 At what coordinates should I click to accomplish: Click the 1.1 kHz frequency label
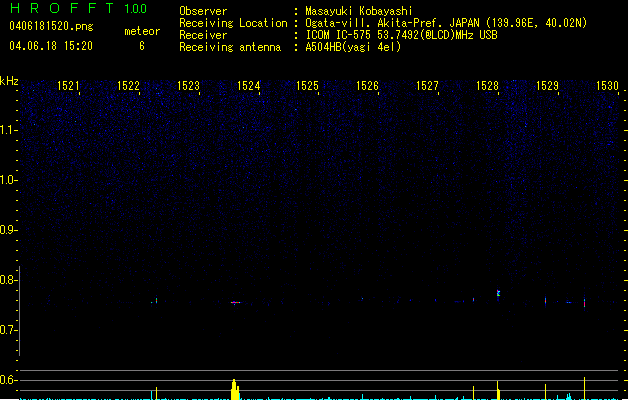tap(8, 130)
